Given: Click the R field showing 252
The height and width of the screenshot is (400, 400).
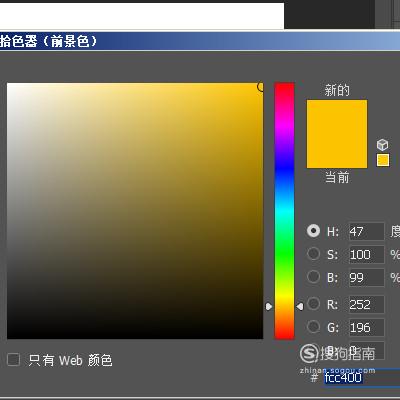Looking at the screenshot, I should tap(366, 305).
